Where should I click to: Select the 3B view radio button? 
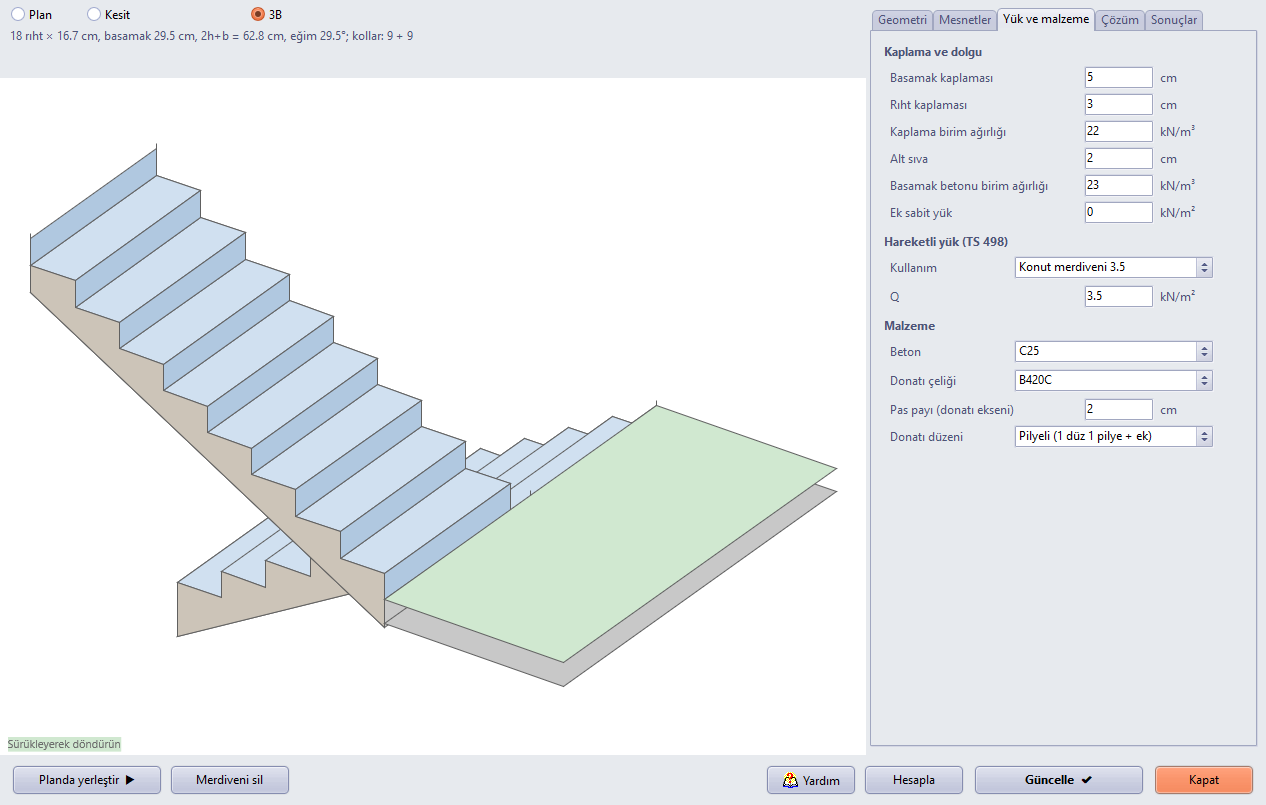point(258,15)
